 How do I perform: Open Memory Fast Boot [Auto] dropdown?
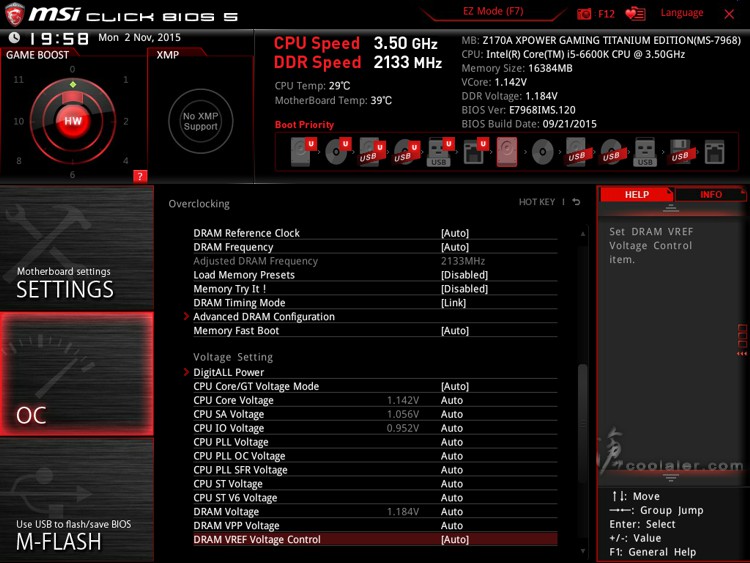coord(454,331)
